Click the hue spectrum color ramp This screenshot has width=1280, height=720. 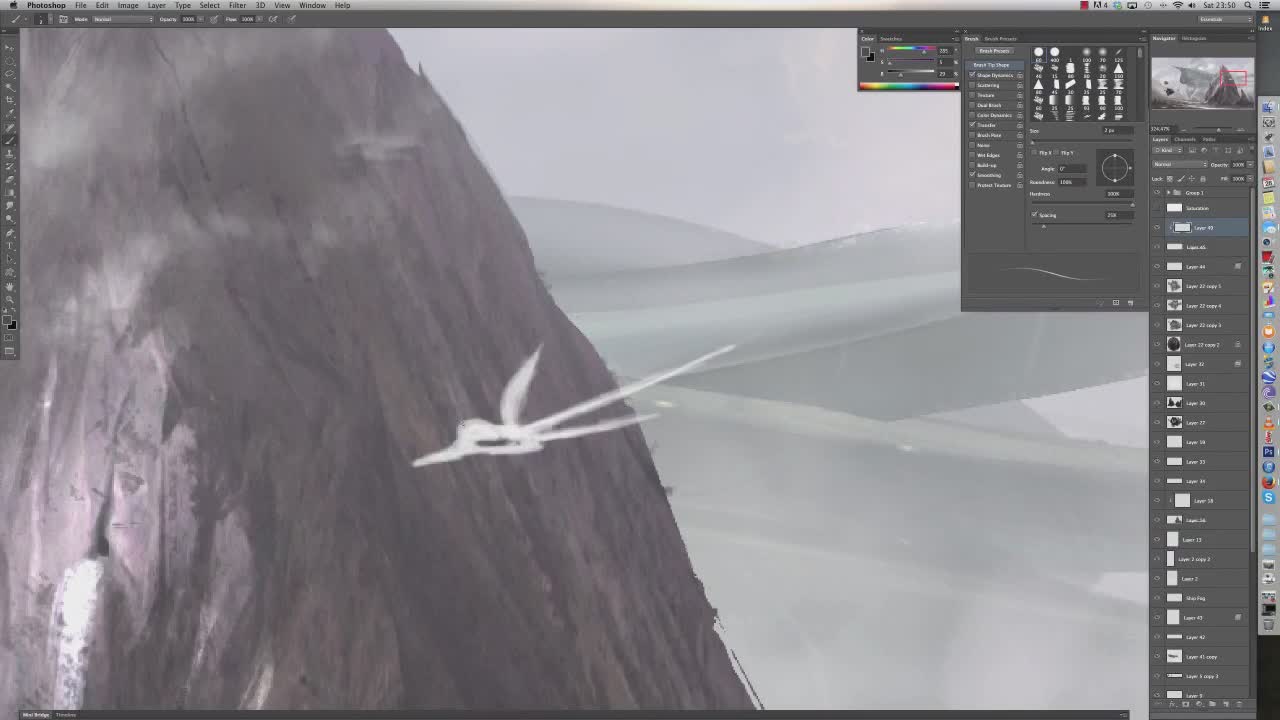[x=908, y=86]
